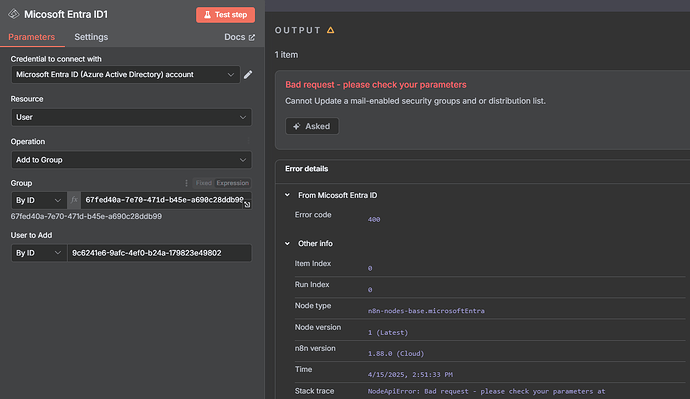Viewport: 690px width, 399px height.
Task: Open the credential account dropdown
Action: click(x=125, y=74)
